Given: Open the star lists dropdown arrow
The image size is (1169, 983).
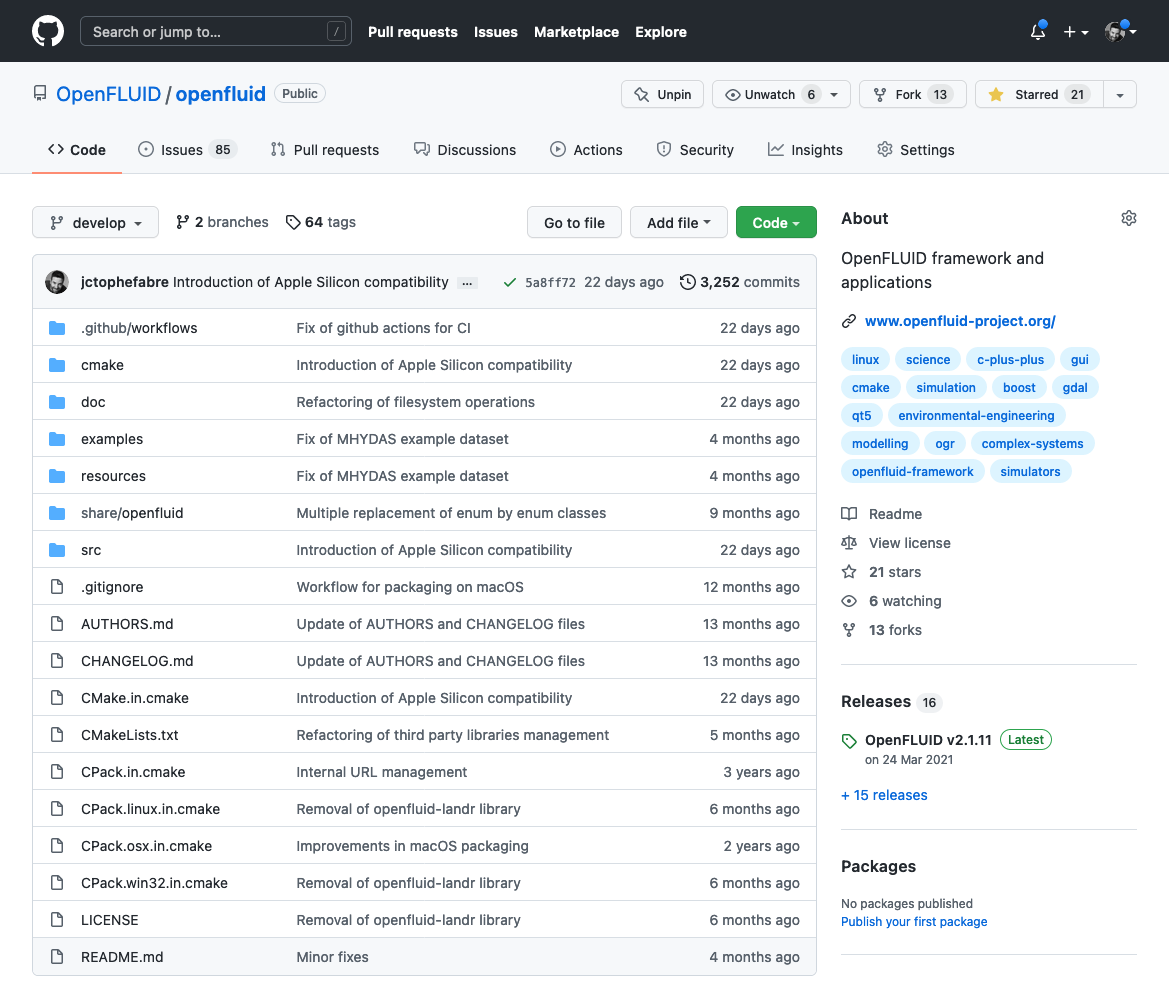Looking at the screenshot, I should (x=1120, y=95).
